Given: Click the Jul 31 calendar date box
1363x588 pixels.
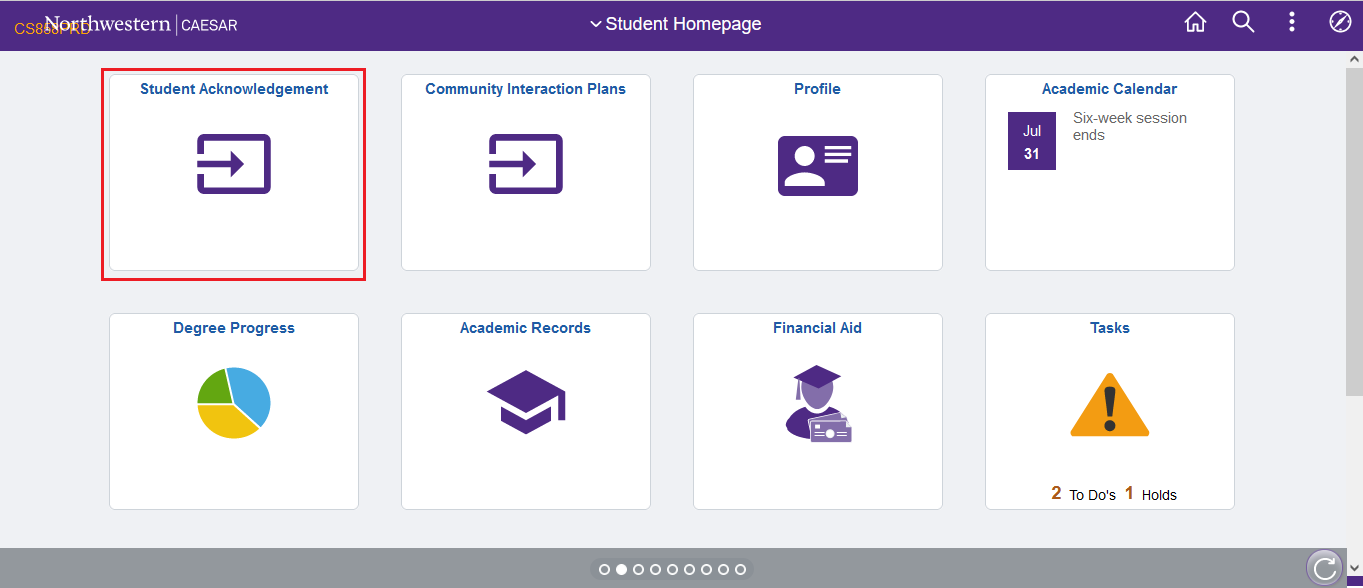Looking at the screenshot, I should click(1032, 141).
